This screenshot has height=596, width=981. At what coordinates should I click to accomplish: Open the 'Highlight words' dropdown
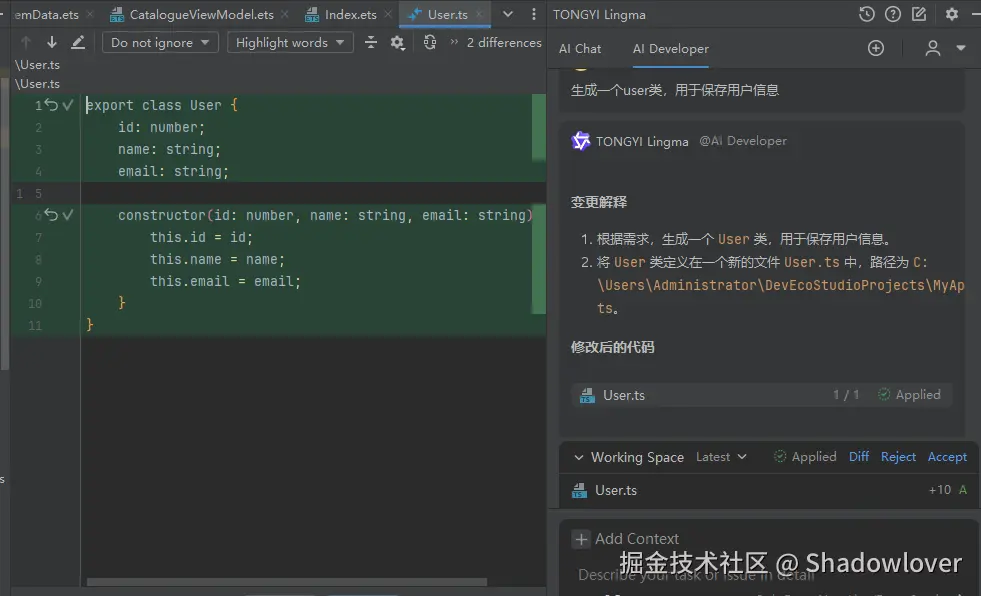tap(290, 43)
